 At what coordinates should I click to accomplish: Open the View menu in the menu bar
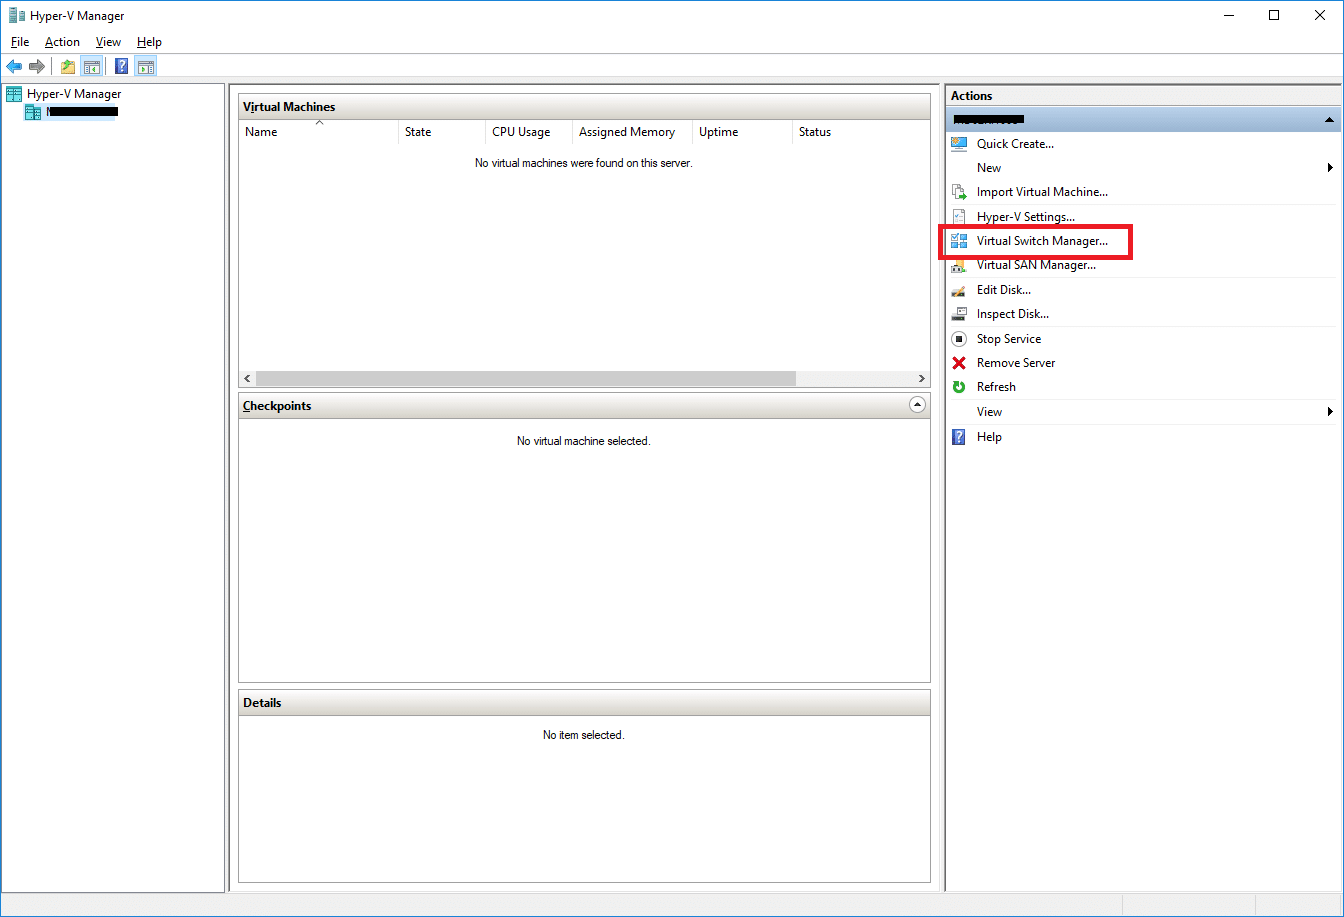point(108,42)
